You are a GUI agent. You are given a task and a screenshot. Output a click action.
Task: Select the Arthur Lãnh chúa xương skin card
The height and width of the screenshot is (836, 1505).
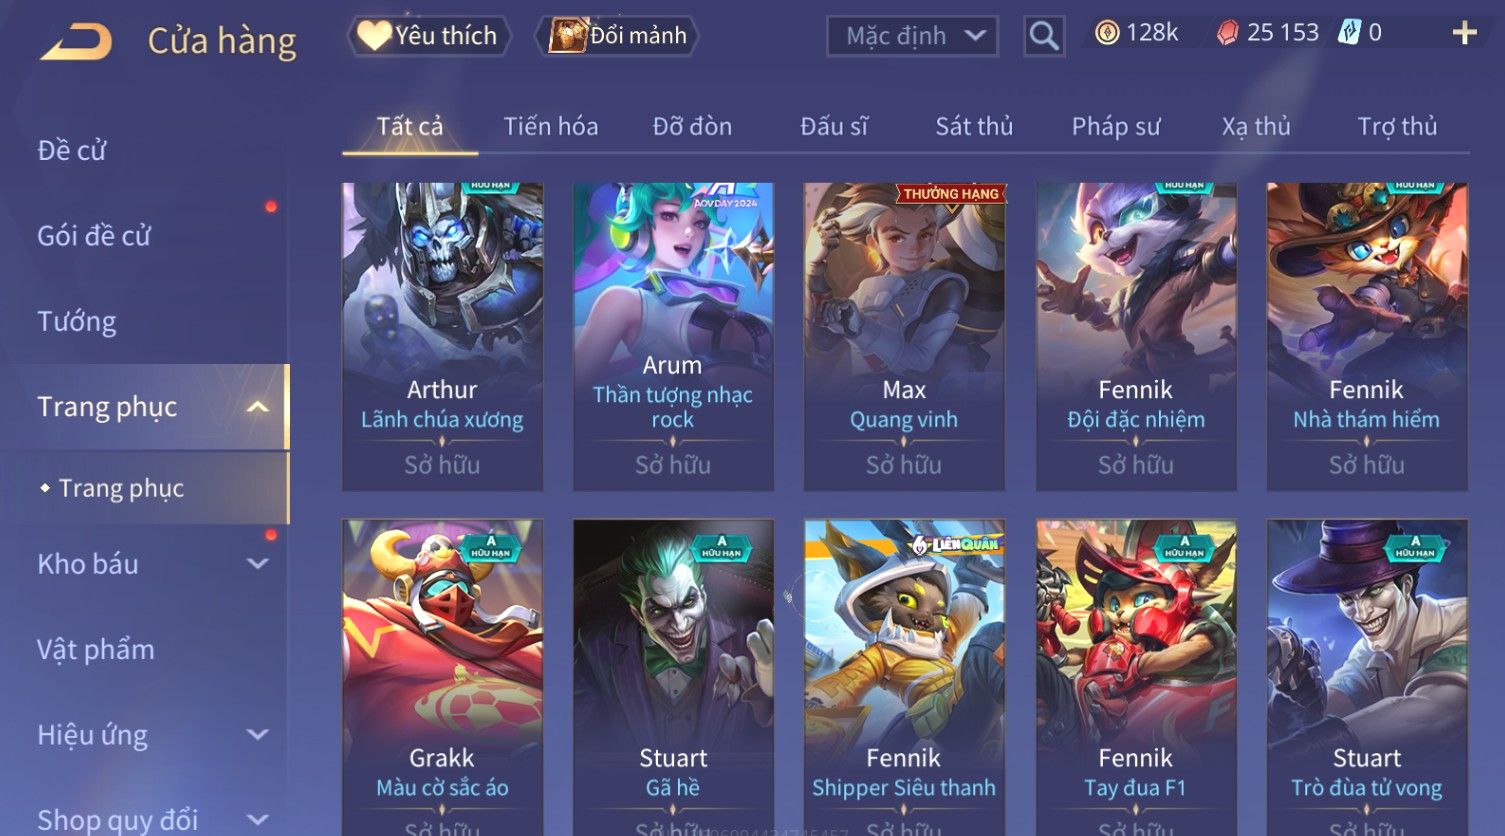[442, 336]
